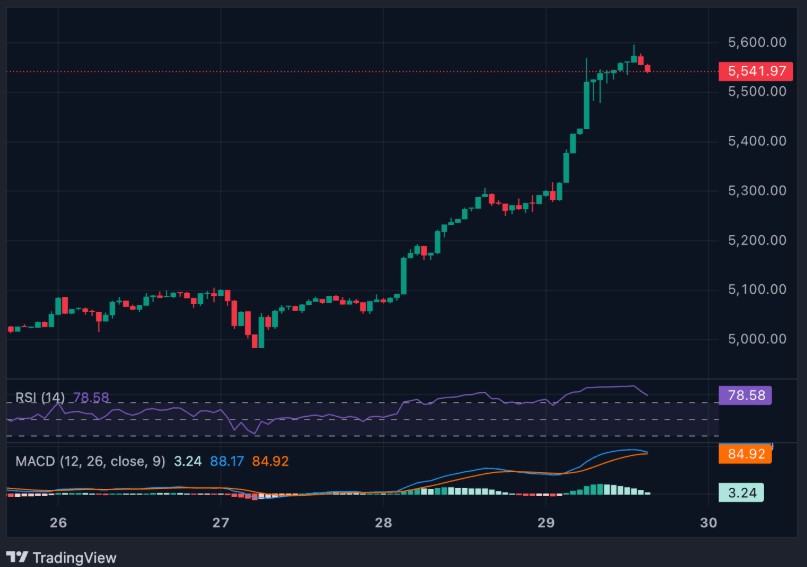
Task: Click date label 27 on time axis
Action: pyautogui.click(x=220, y=523)
